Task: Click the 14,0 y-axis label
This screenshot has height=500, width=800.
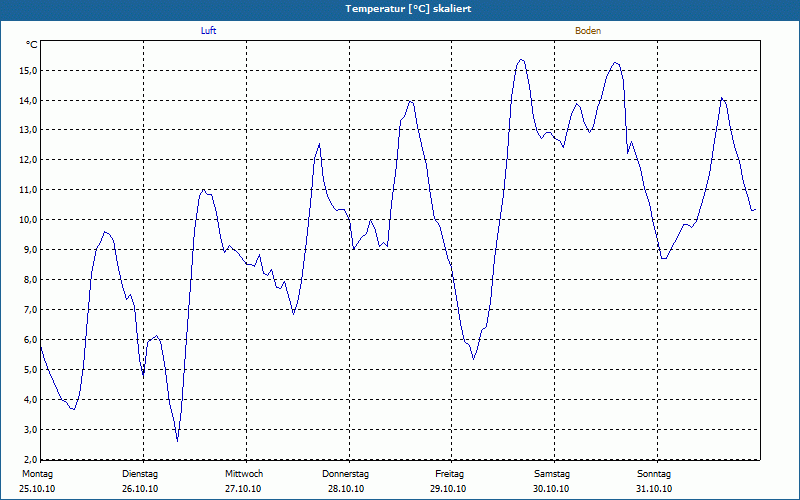Action: 28,101
